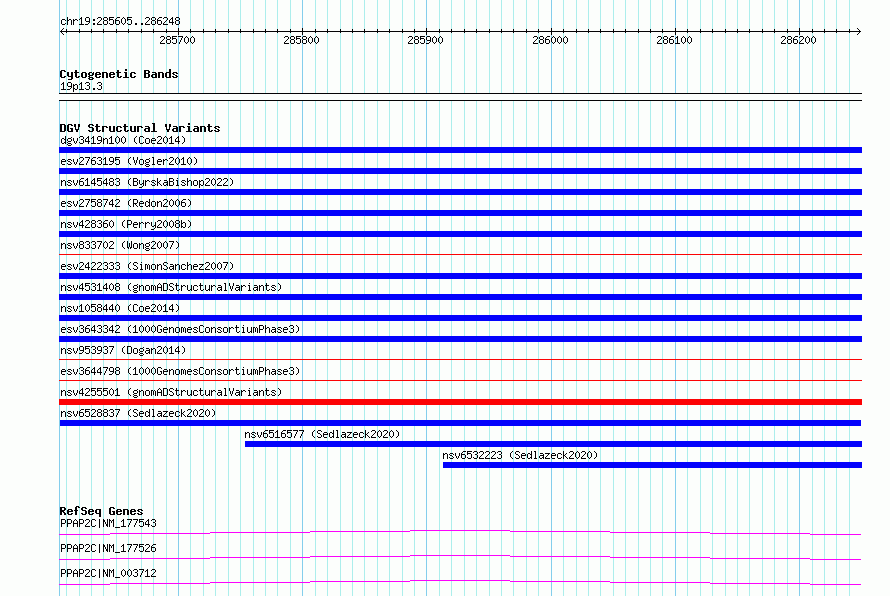The width and height of the screenshot is (890, 596).
Task: Select esv2763195 (Vogler2010) variant label
Action: (129, 161)
